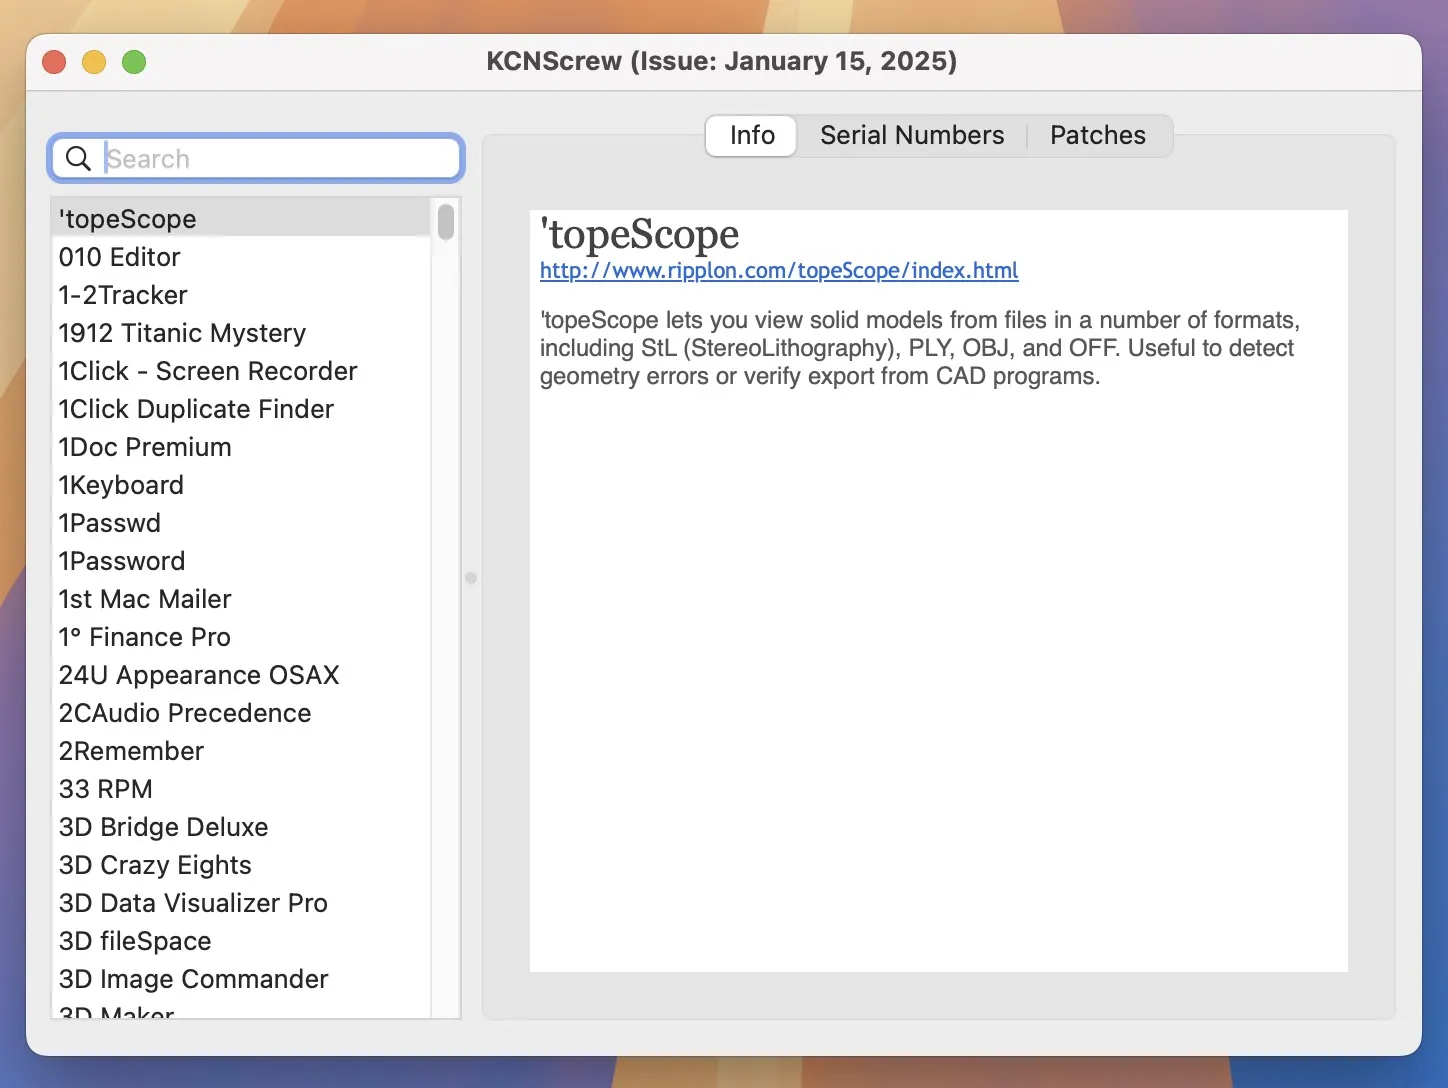Select 1Click - Screen Recorder entry
The height and width of the screenshot is (1088, 1448).
pos(241,370)
